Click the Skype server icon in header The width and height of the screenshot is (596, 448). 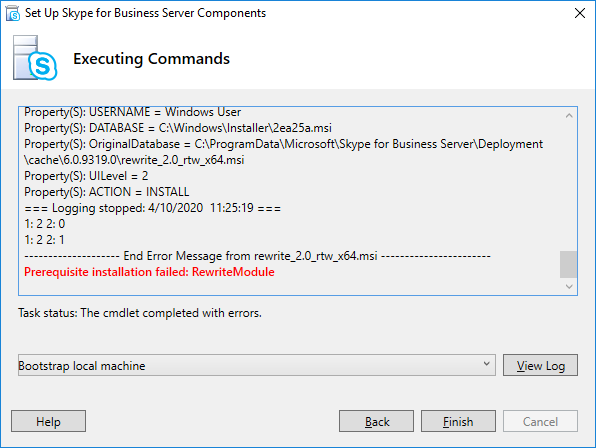click(x=35, y=58)
